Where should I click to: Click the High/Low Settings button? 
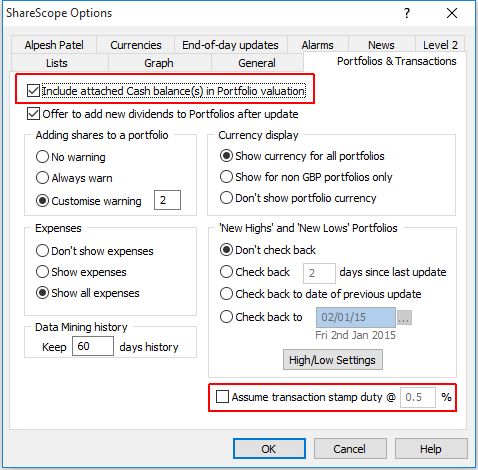[332, 360]
